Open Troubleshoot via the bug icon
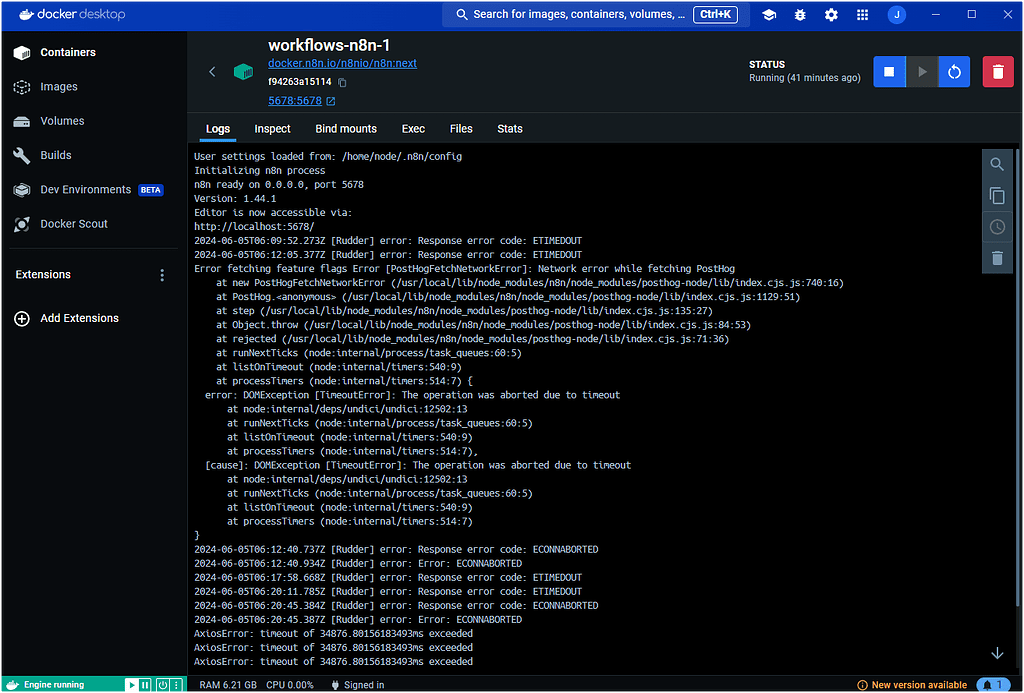Screen dimensions: 1024x693 tap(800, 14)
